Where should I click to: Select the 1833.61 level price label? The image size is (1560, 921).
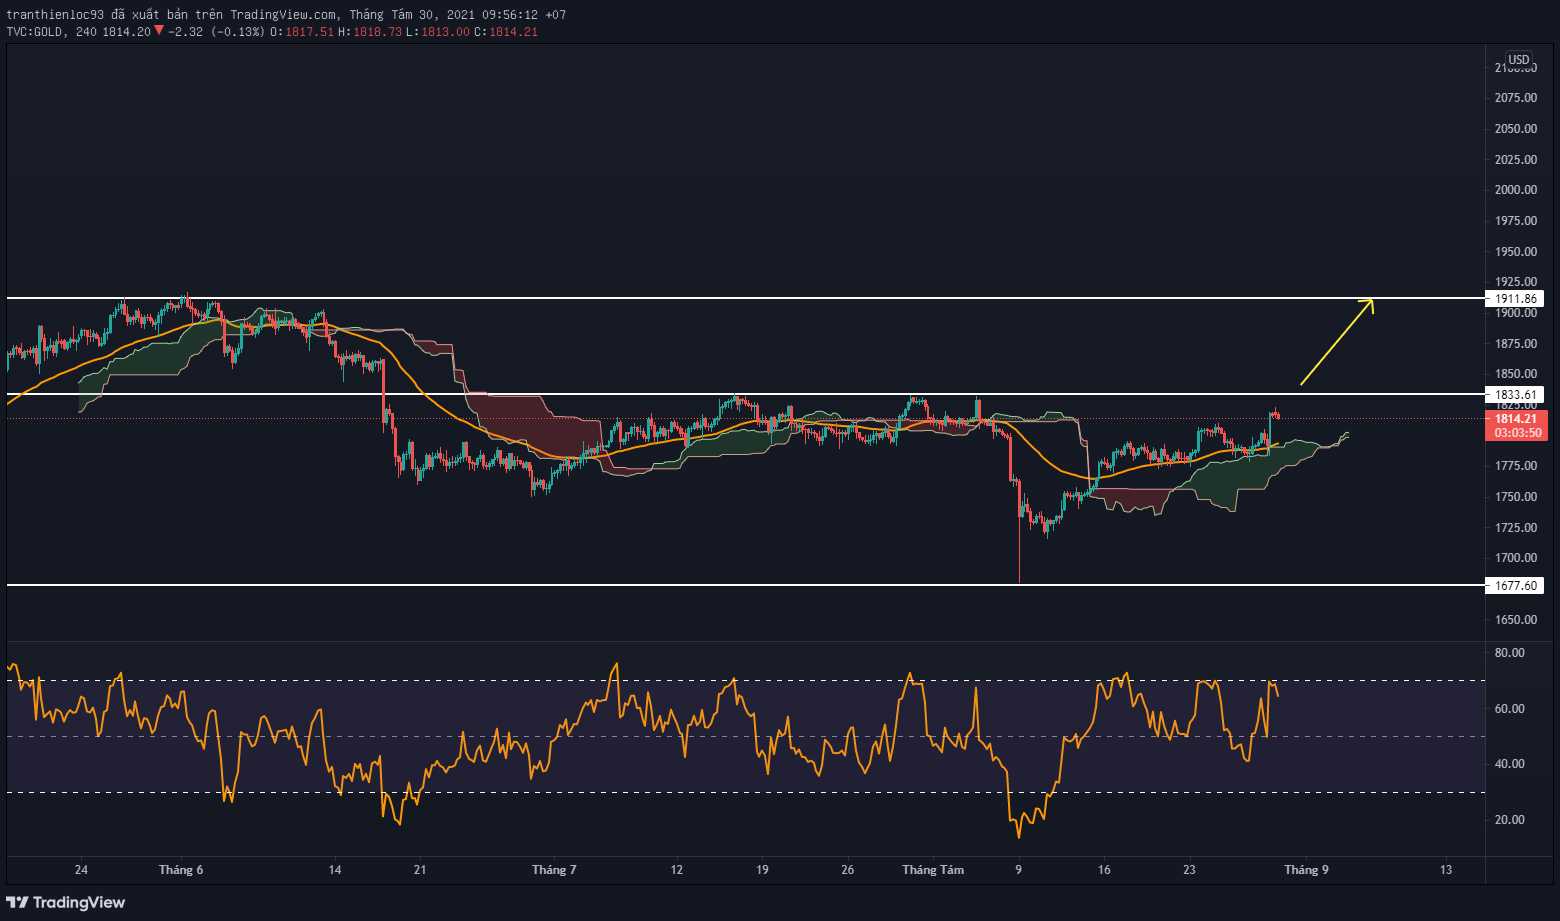[1515, 394]
